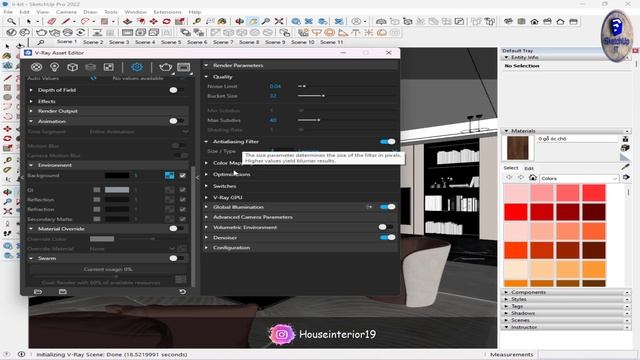640x360 pixels.
Task: Toggle the Material Override switch
Action: coord(176,229)
